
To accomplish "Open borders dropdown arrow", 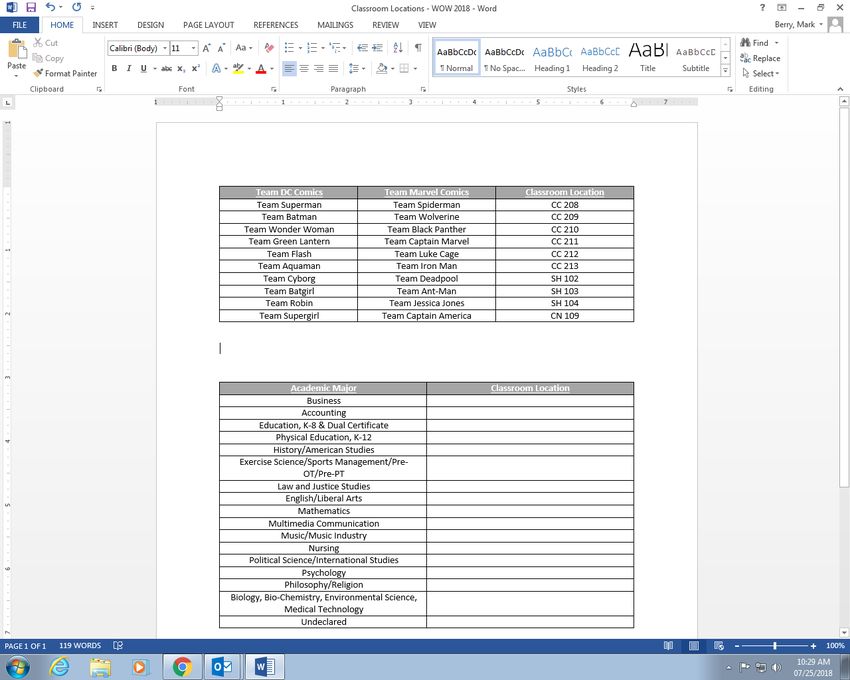I will 415,68.
